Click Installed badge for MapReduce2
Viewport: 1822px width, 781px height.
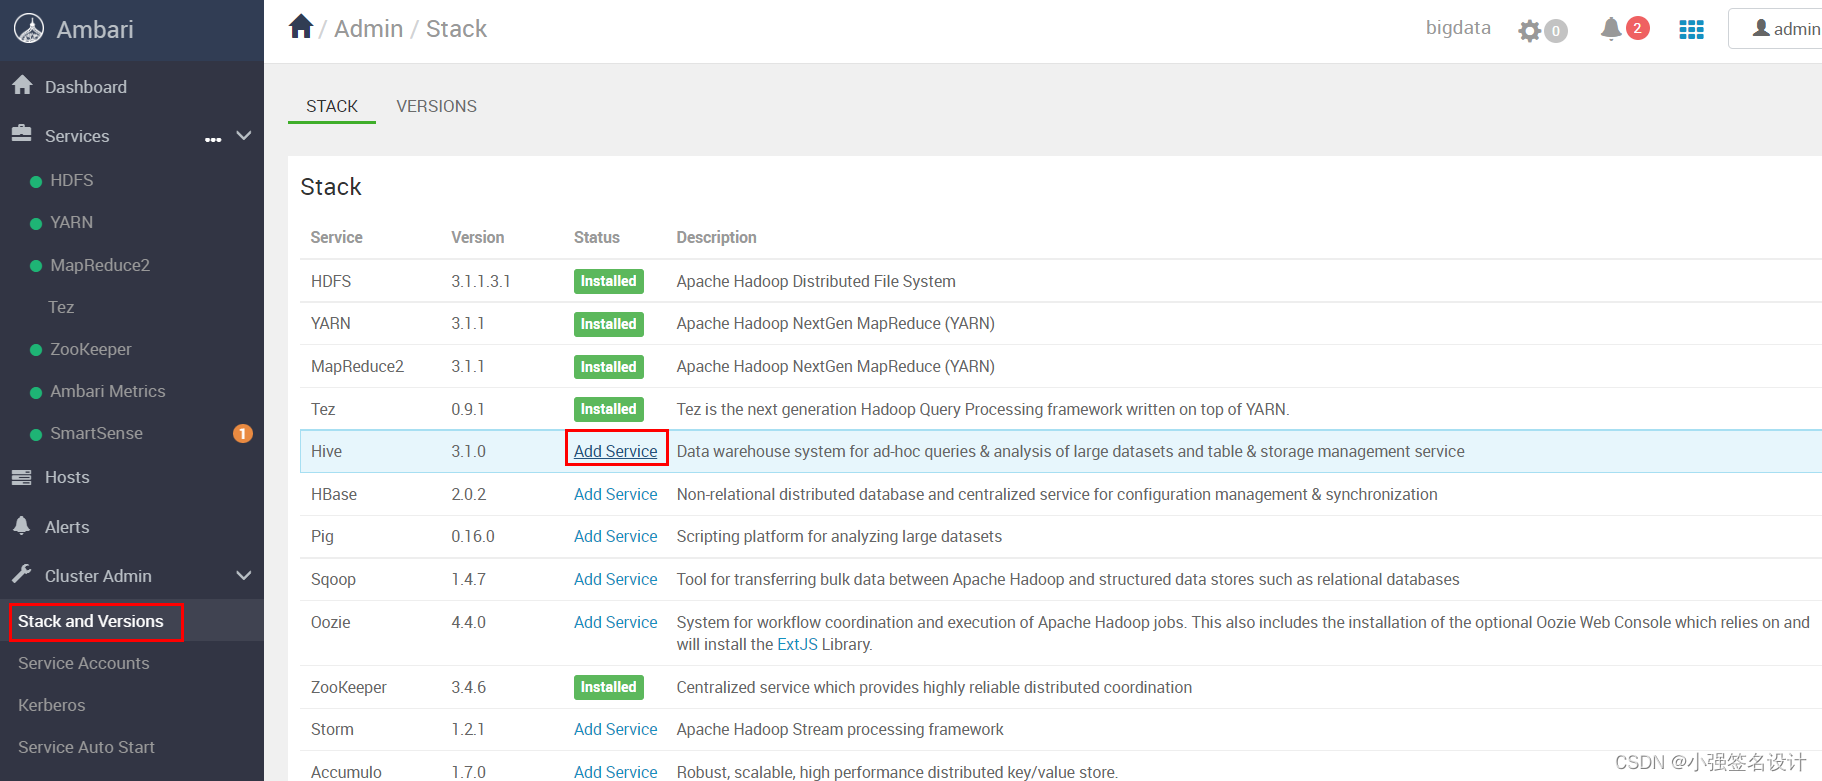click(609, 367)
